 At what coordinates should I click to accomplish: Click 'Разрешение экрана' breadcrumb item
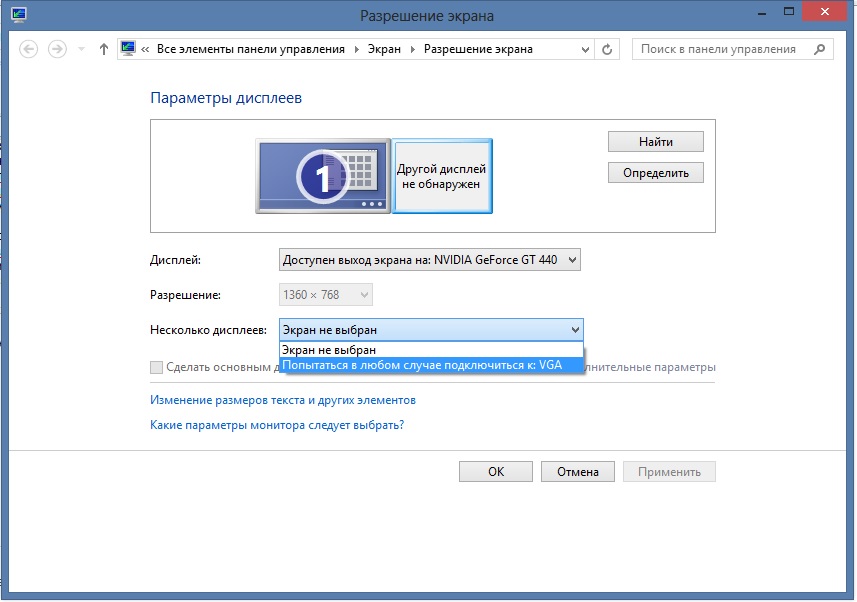[x=478, y=49]
